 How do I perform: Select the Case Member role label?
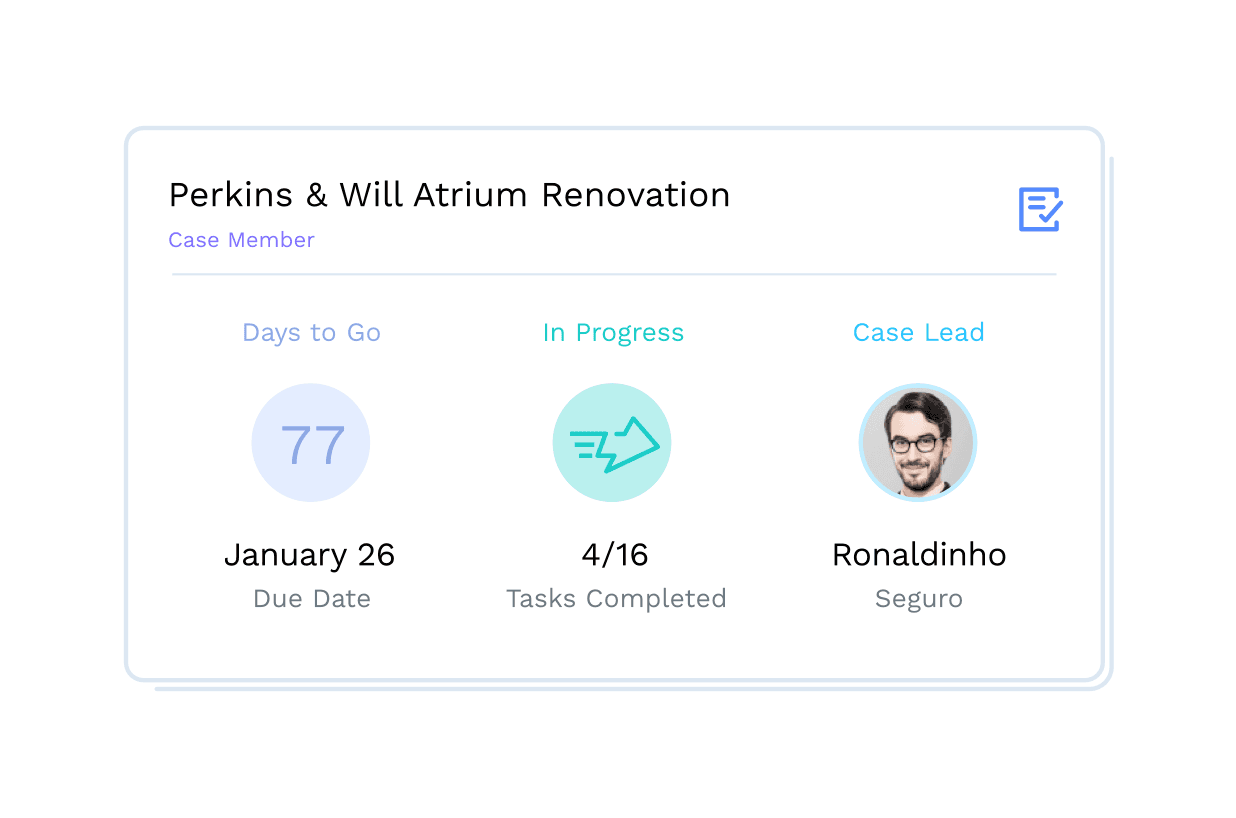coord(241,240)
